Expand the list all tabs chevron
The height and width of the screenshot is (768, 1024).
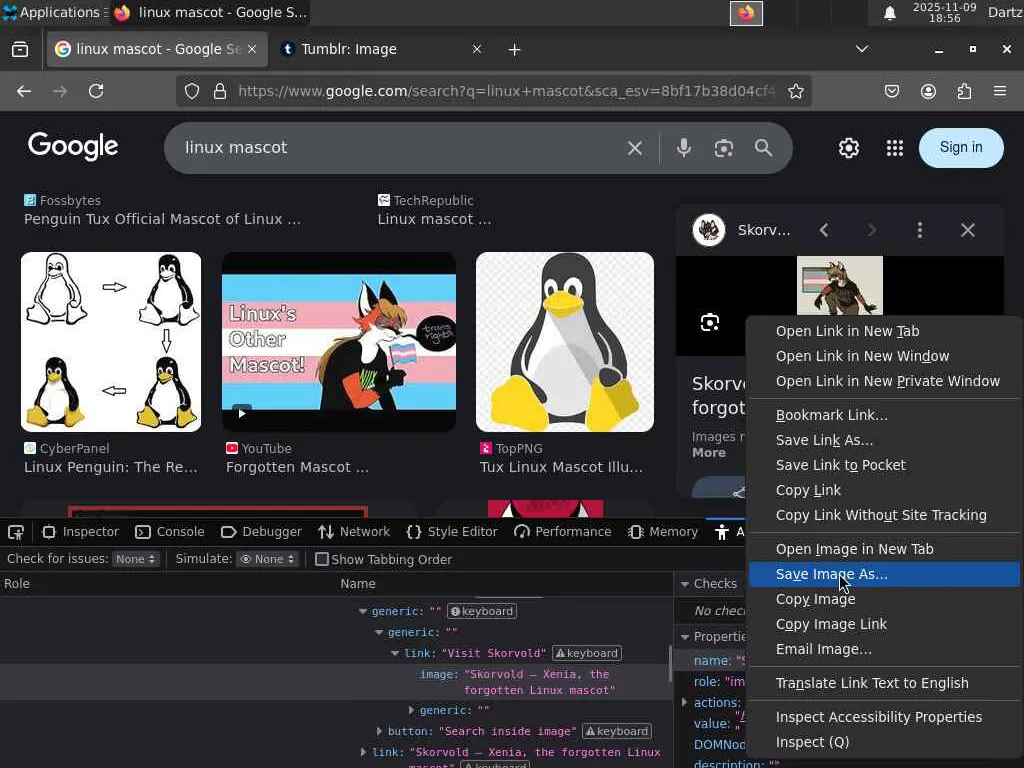(x=862, y=50)
